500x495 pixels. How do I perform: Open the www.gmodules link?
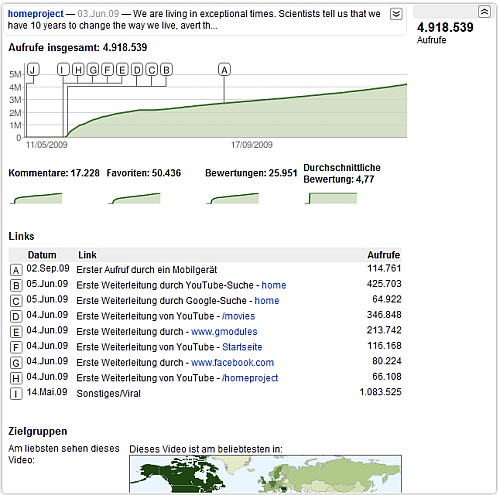[224, 332]
